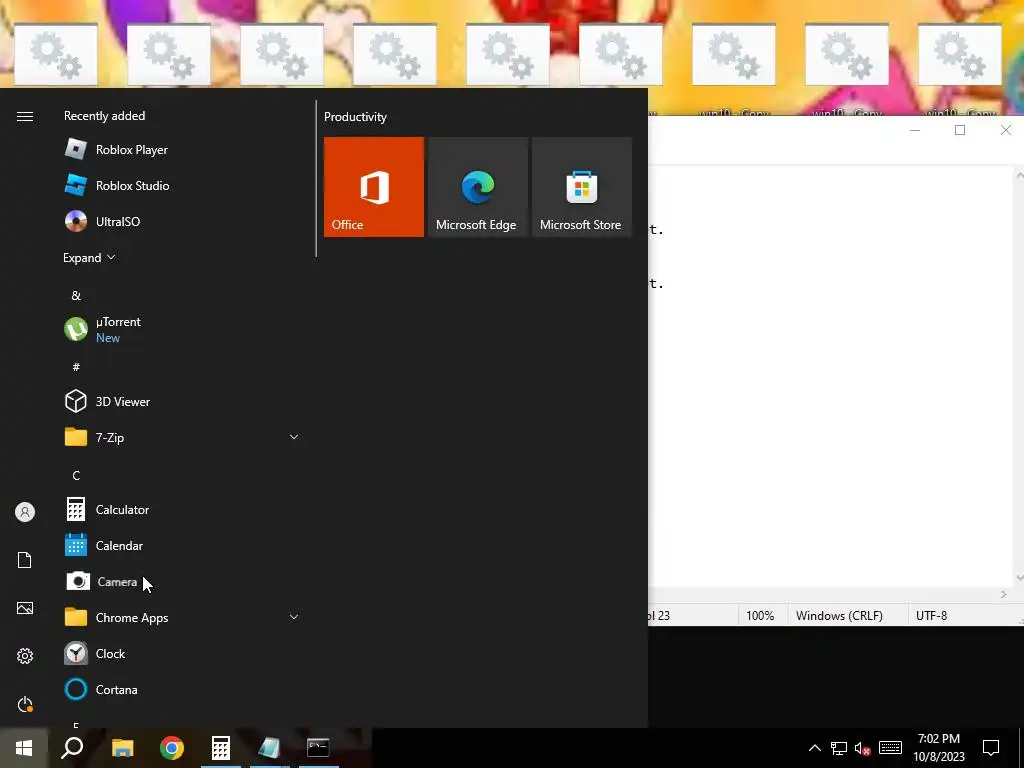Viewport: 1024px width, 768px height.
Task: Select the first desktop gear file icon
Action: [56, 55]
